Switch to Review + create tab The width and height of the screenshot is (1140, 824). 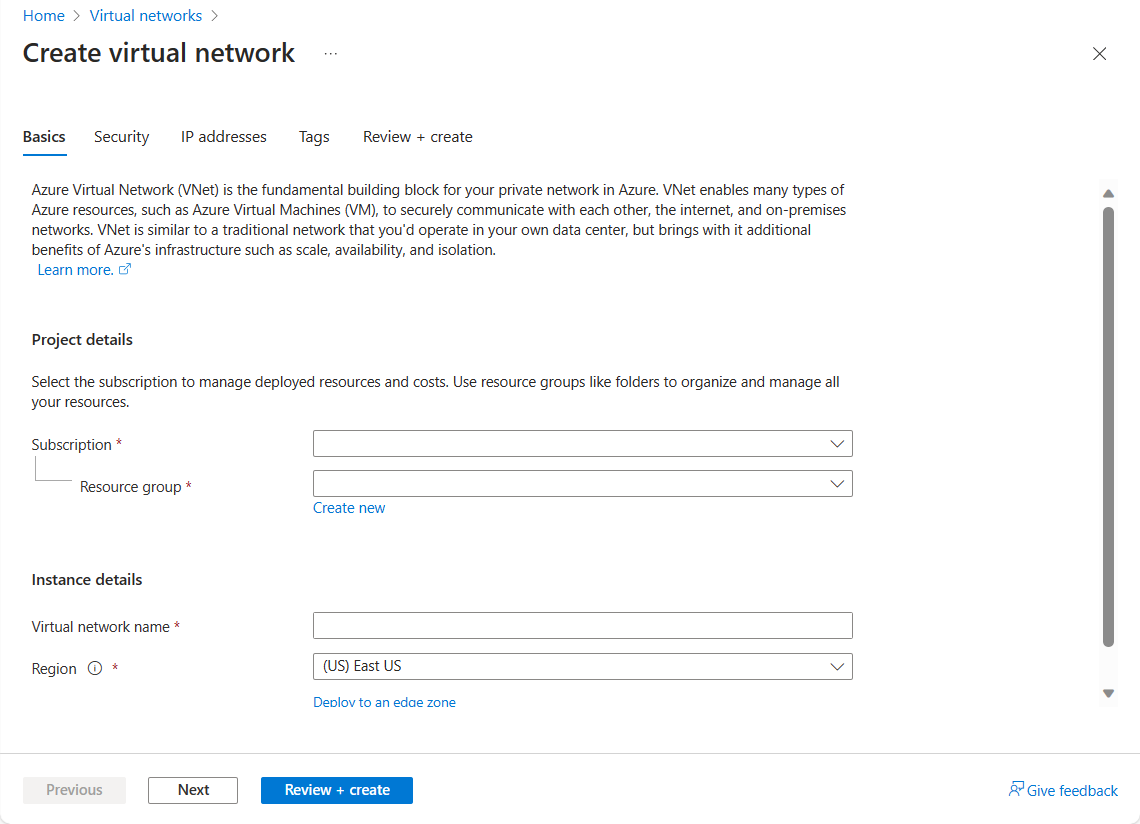click(417, 137)
